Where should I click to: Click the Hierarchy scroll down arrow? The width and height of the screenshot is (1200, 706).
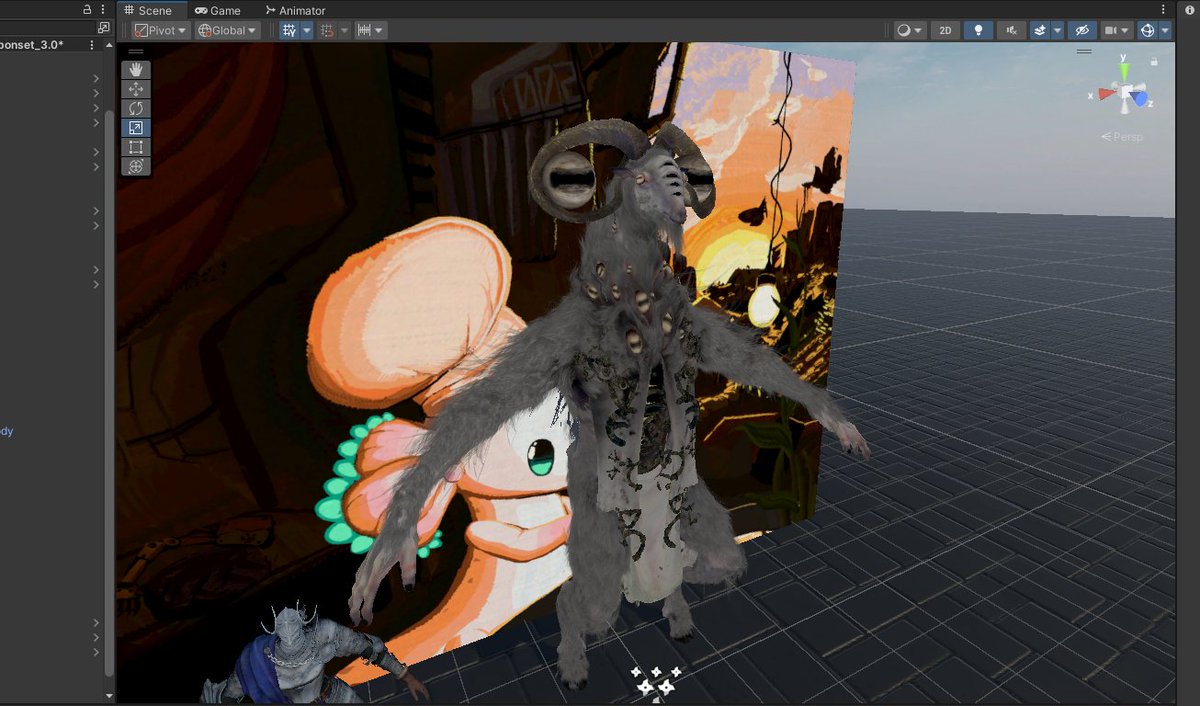click(x=109, y=694)
